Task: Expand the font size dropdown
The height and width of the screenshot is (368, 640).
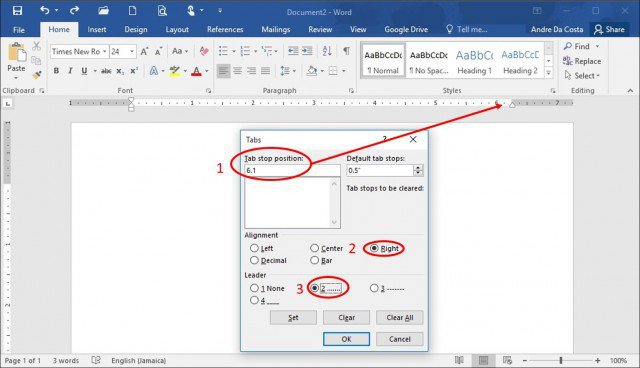Action: 132,51
